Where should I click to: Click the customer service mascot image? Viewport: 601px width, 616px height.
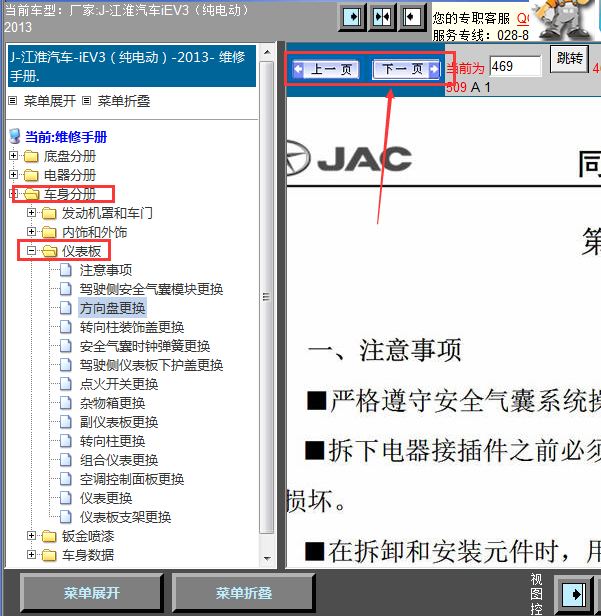(x=563, y=20)
